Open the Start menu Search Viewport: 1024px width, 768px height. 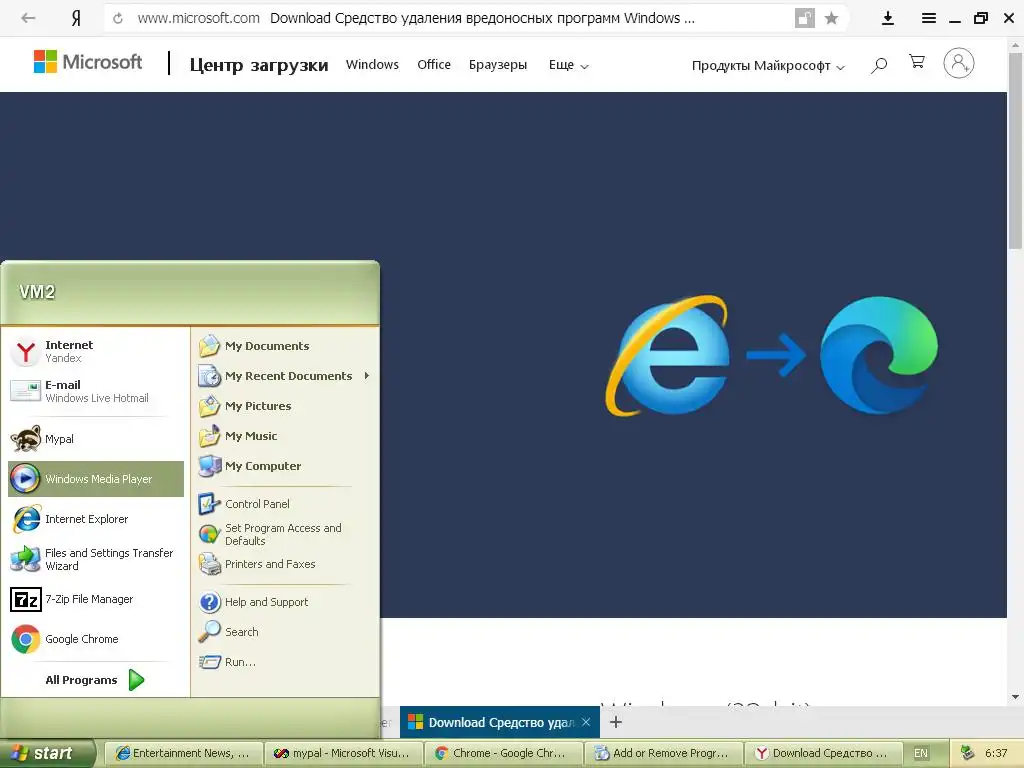pyautogui.click(x=285, y=632)
